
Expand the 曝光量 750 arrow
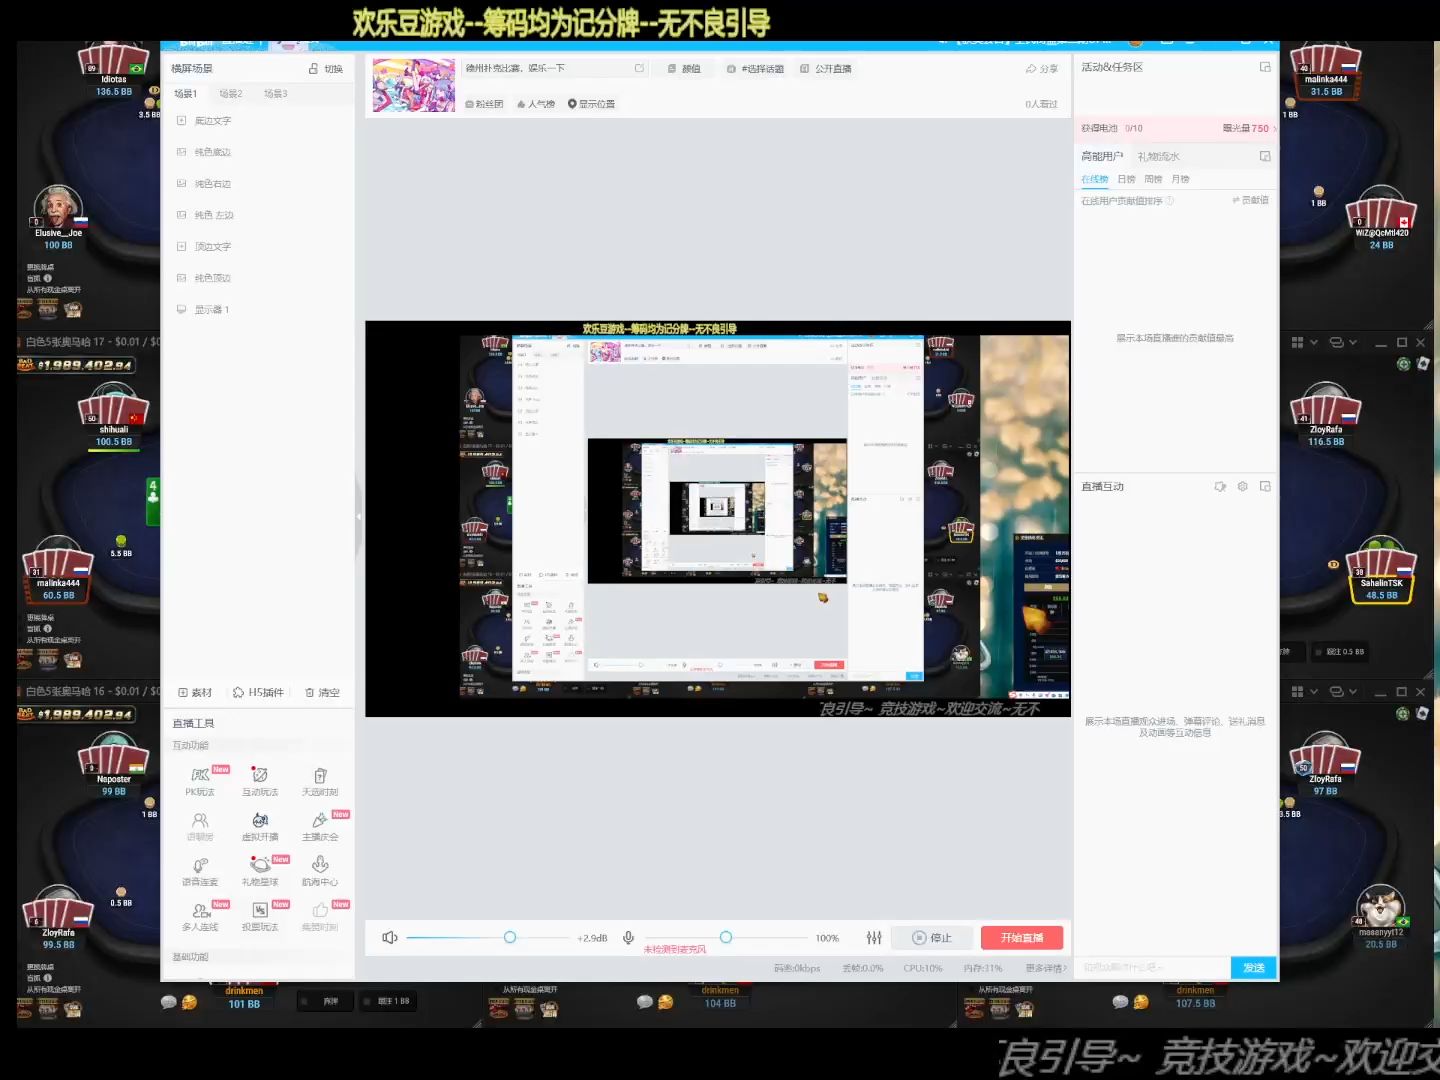1274,128
